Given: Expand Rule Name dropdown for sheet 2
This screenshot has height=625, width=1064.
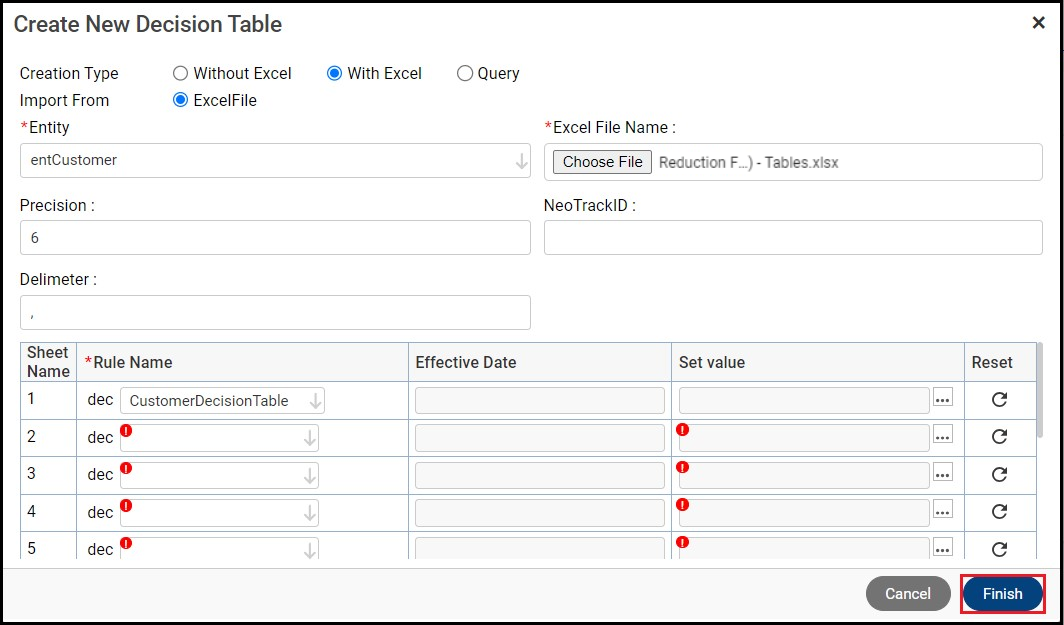Looking at the screenshot, I should [309, 438].
